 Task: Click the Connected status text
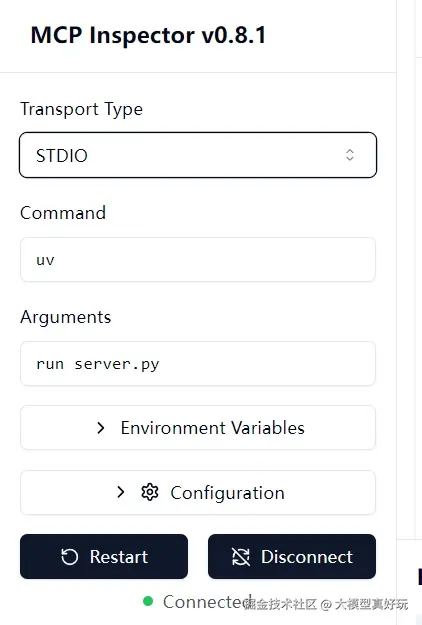(207, 601)
